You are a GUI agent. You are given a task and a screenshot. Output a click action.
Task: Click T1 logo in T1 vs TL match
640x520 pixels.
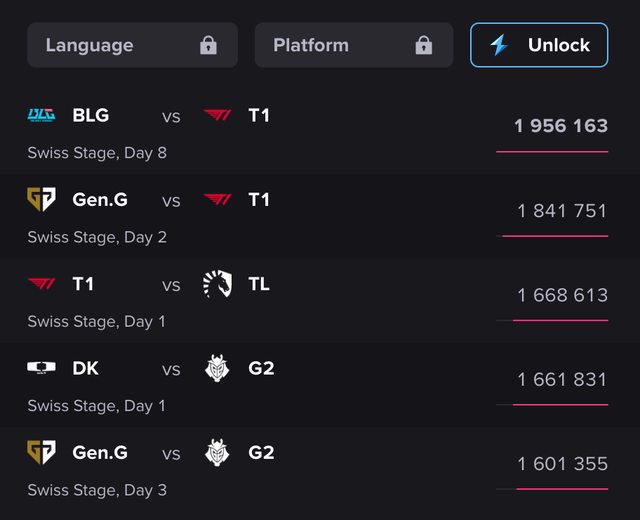pyautogui.click(x=41, y=284)
